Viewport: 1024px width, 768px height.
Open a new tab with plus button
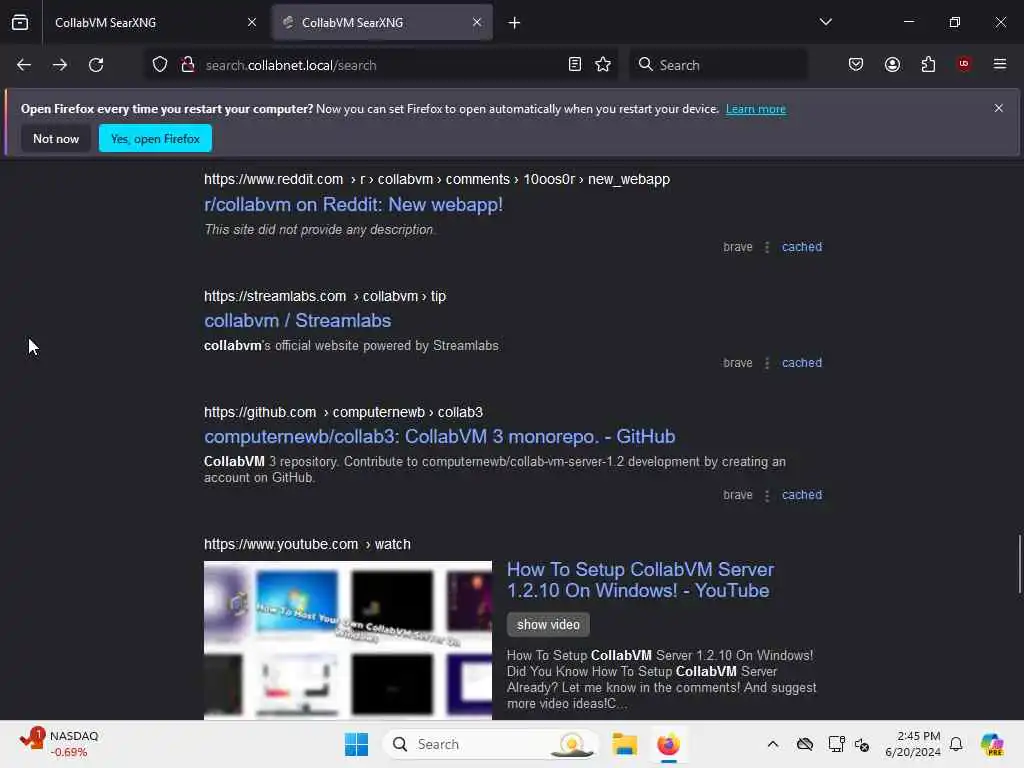515,23
